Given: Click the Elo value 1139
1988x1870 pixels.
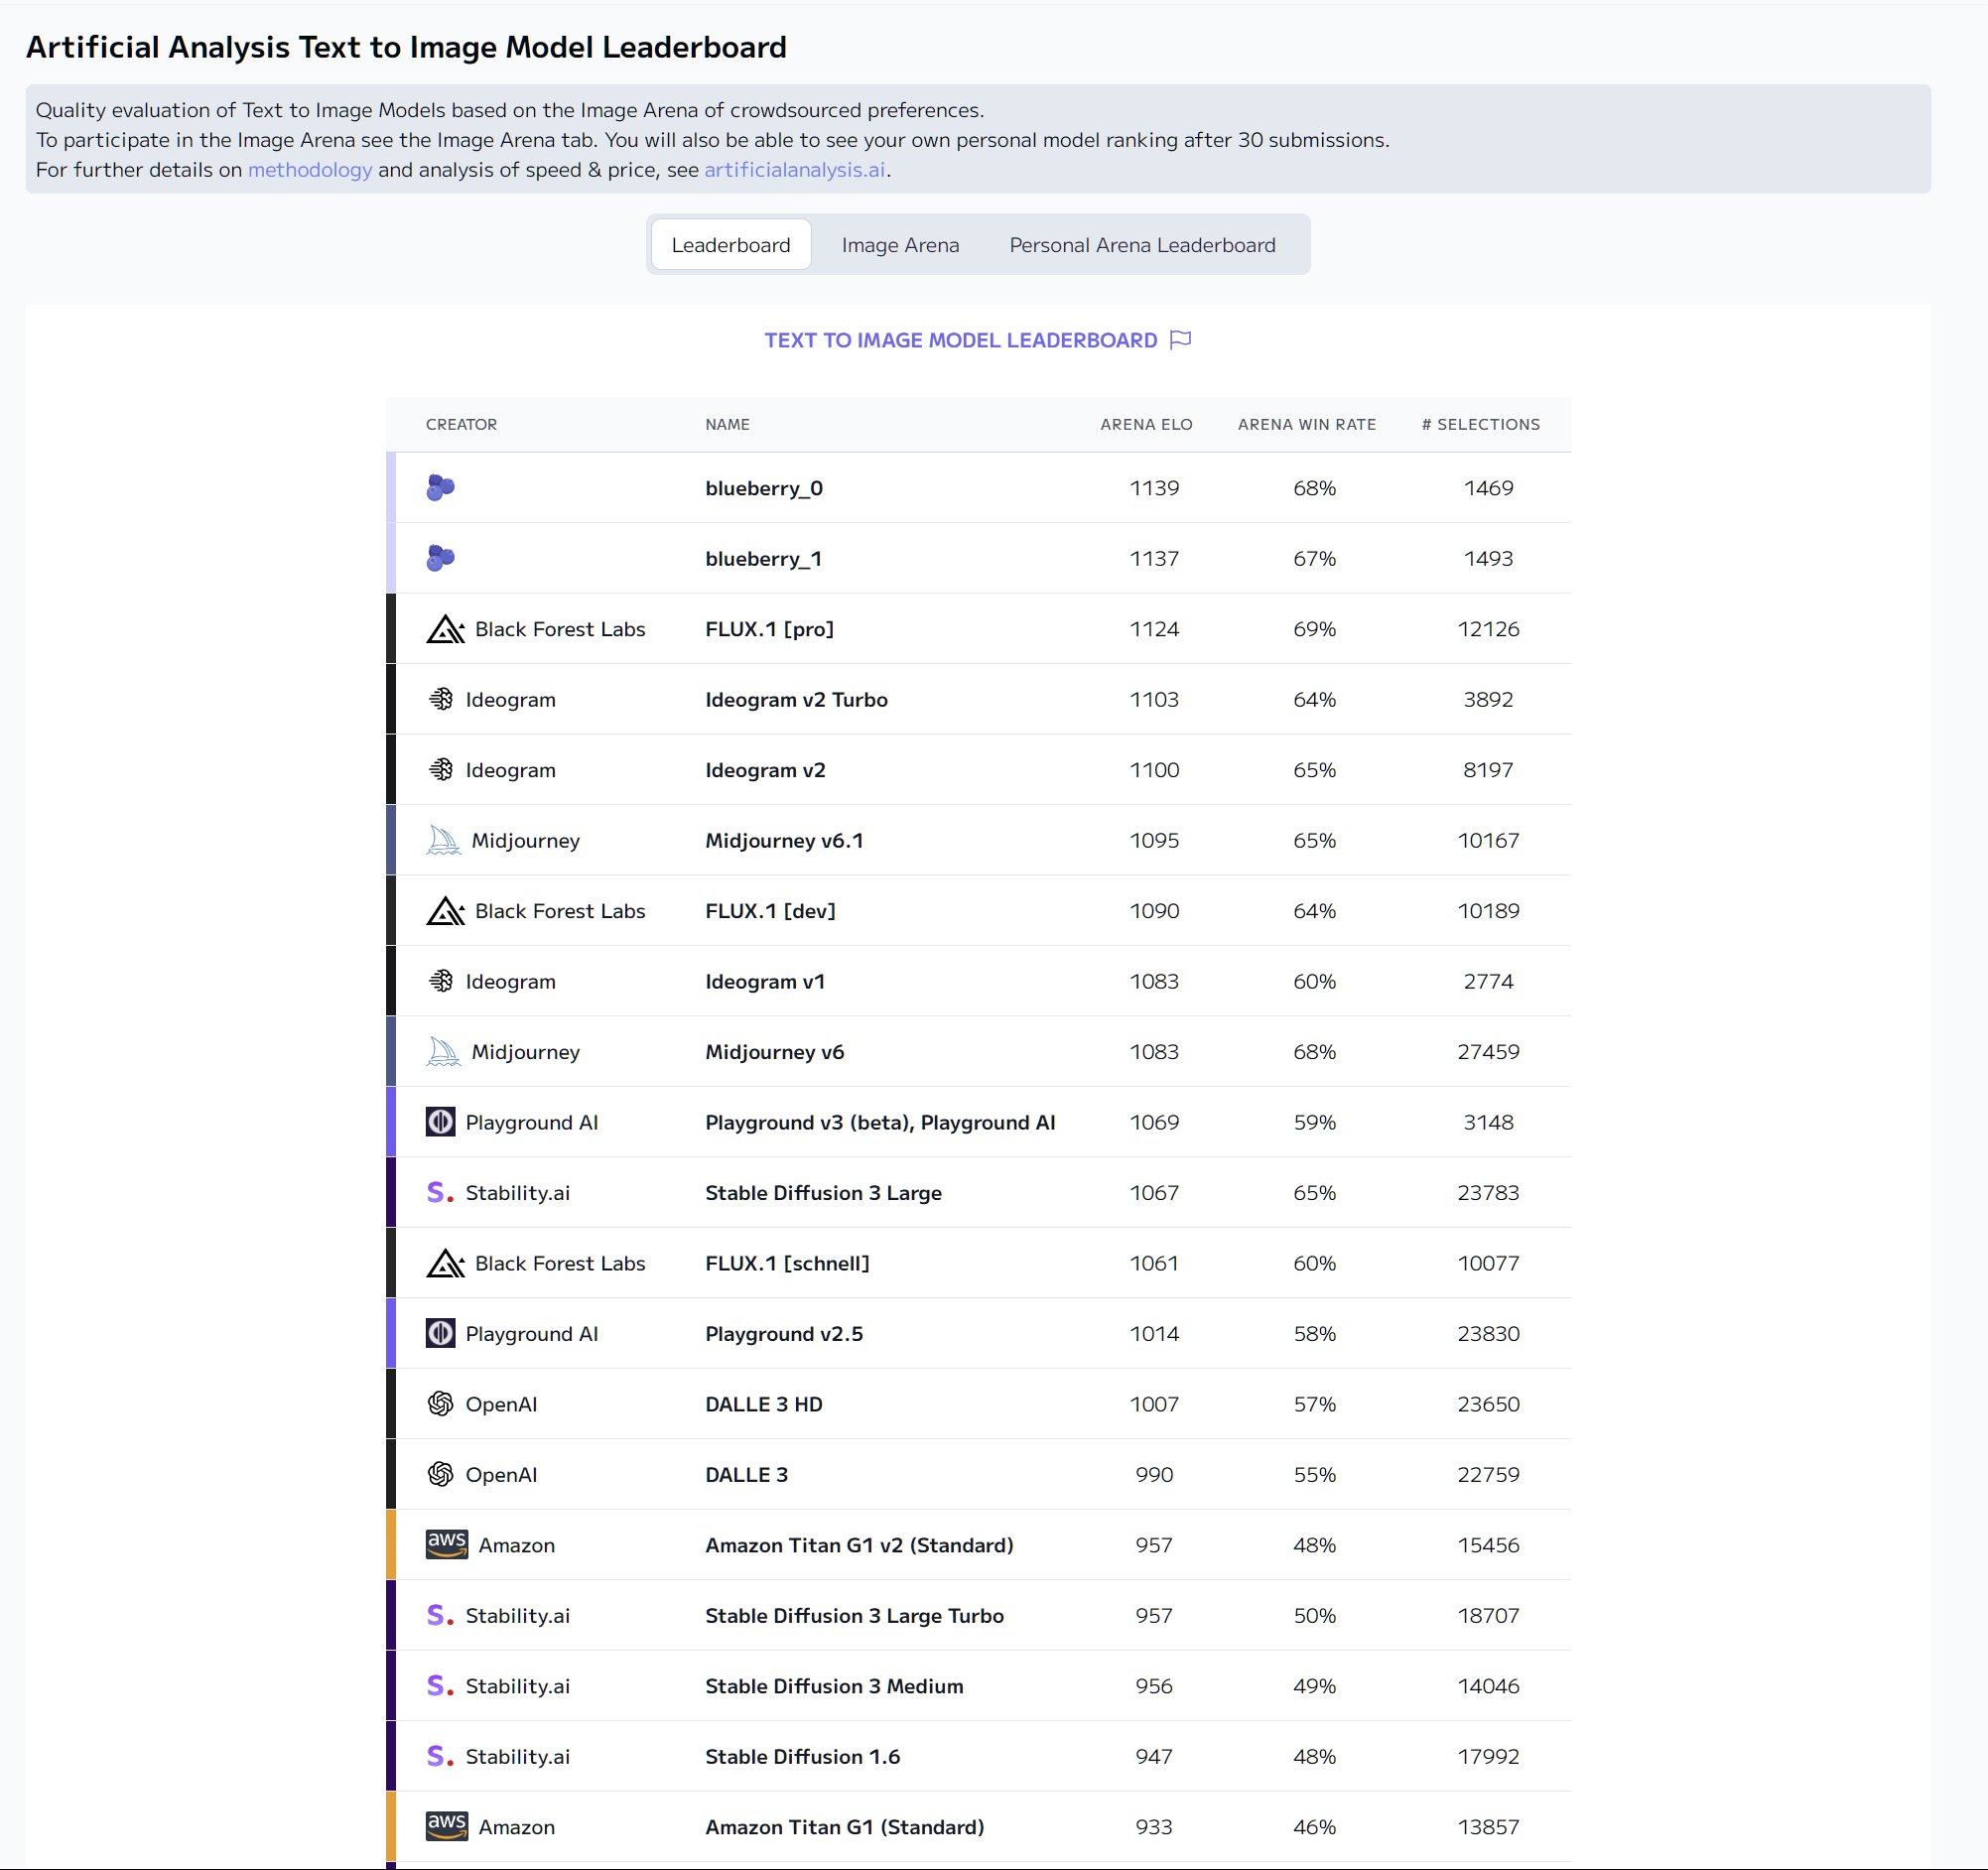Looking at the screenshot, I should click(1154, 488).
